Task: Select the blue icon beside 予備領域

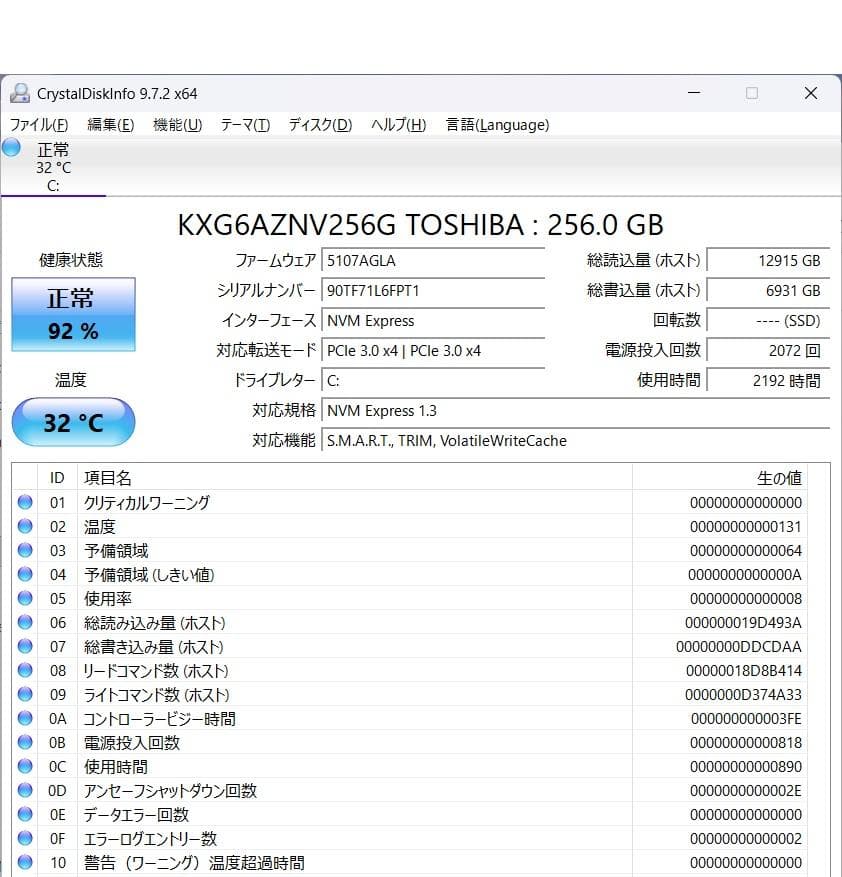Action: [x=24, y=550]
